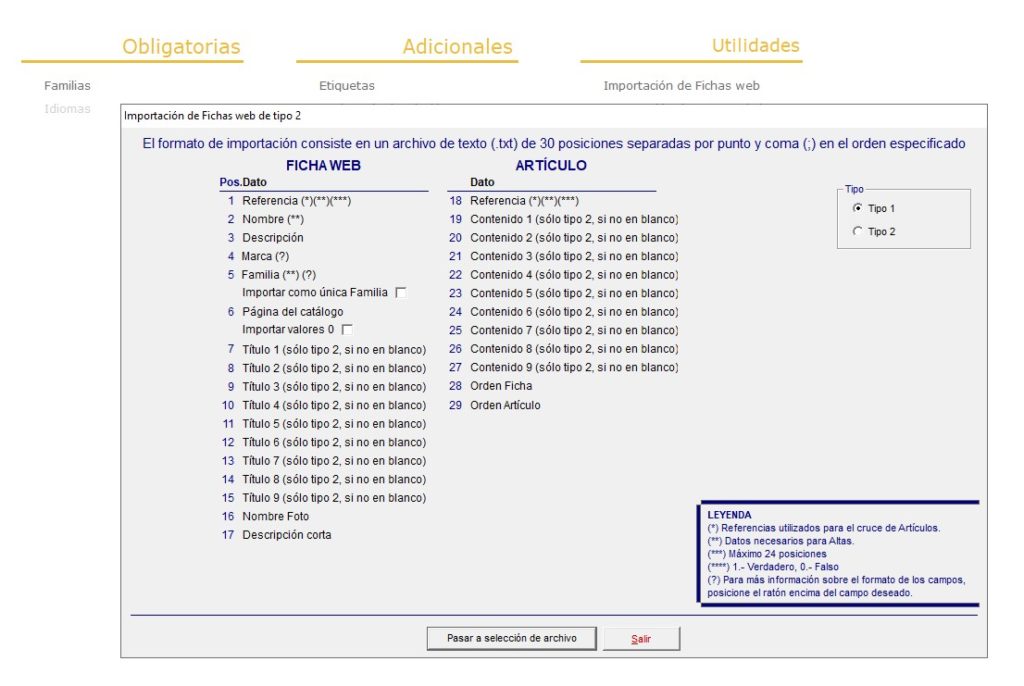The width and height of the screenshot is (1024, 686).
Task: Open the Utilidades section heading
Action: pyautogui.click(x=756, y=45)
